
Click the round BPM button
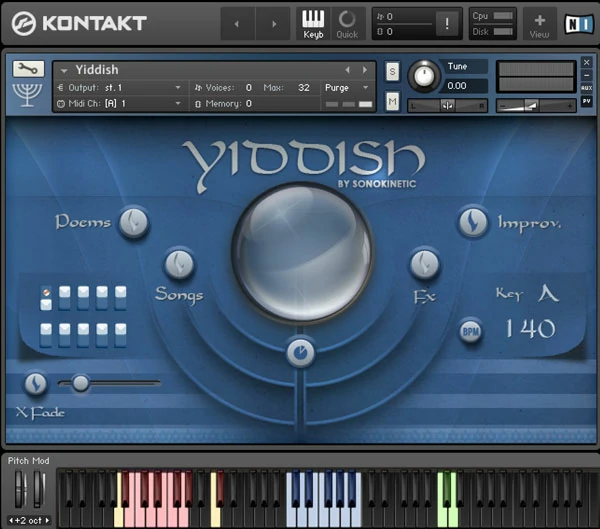(470, 331)
